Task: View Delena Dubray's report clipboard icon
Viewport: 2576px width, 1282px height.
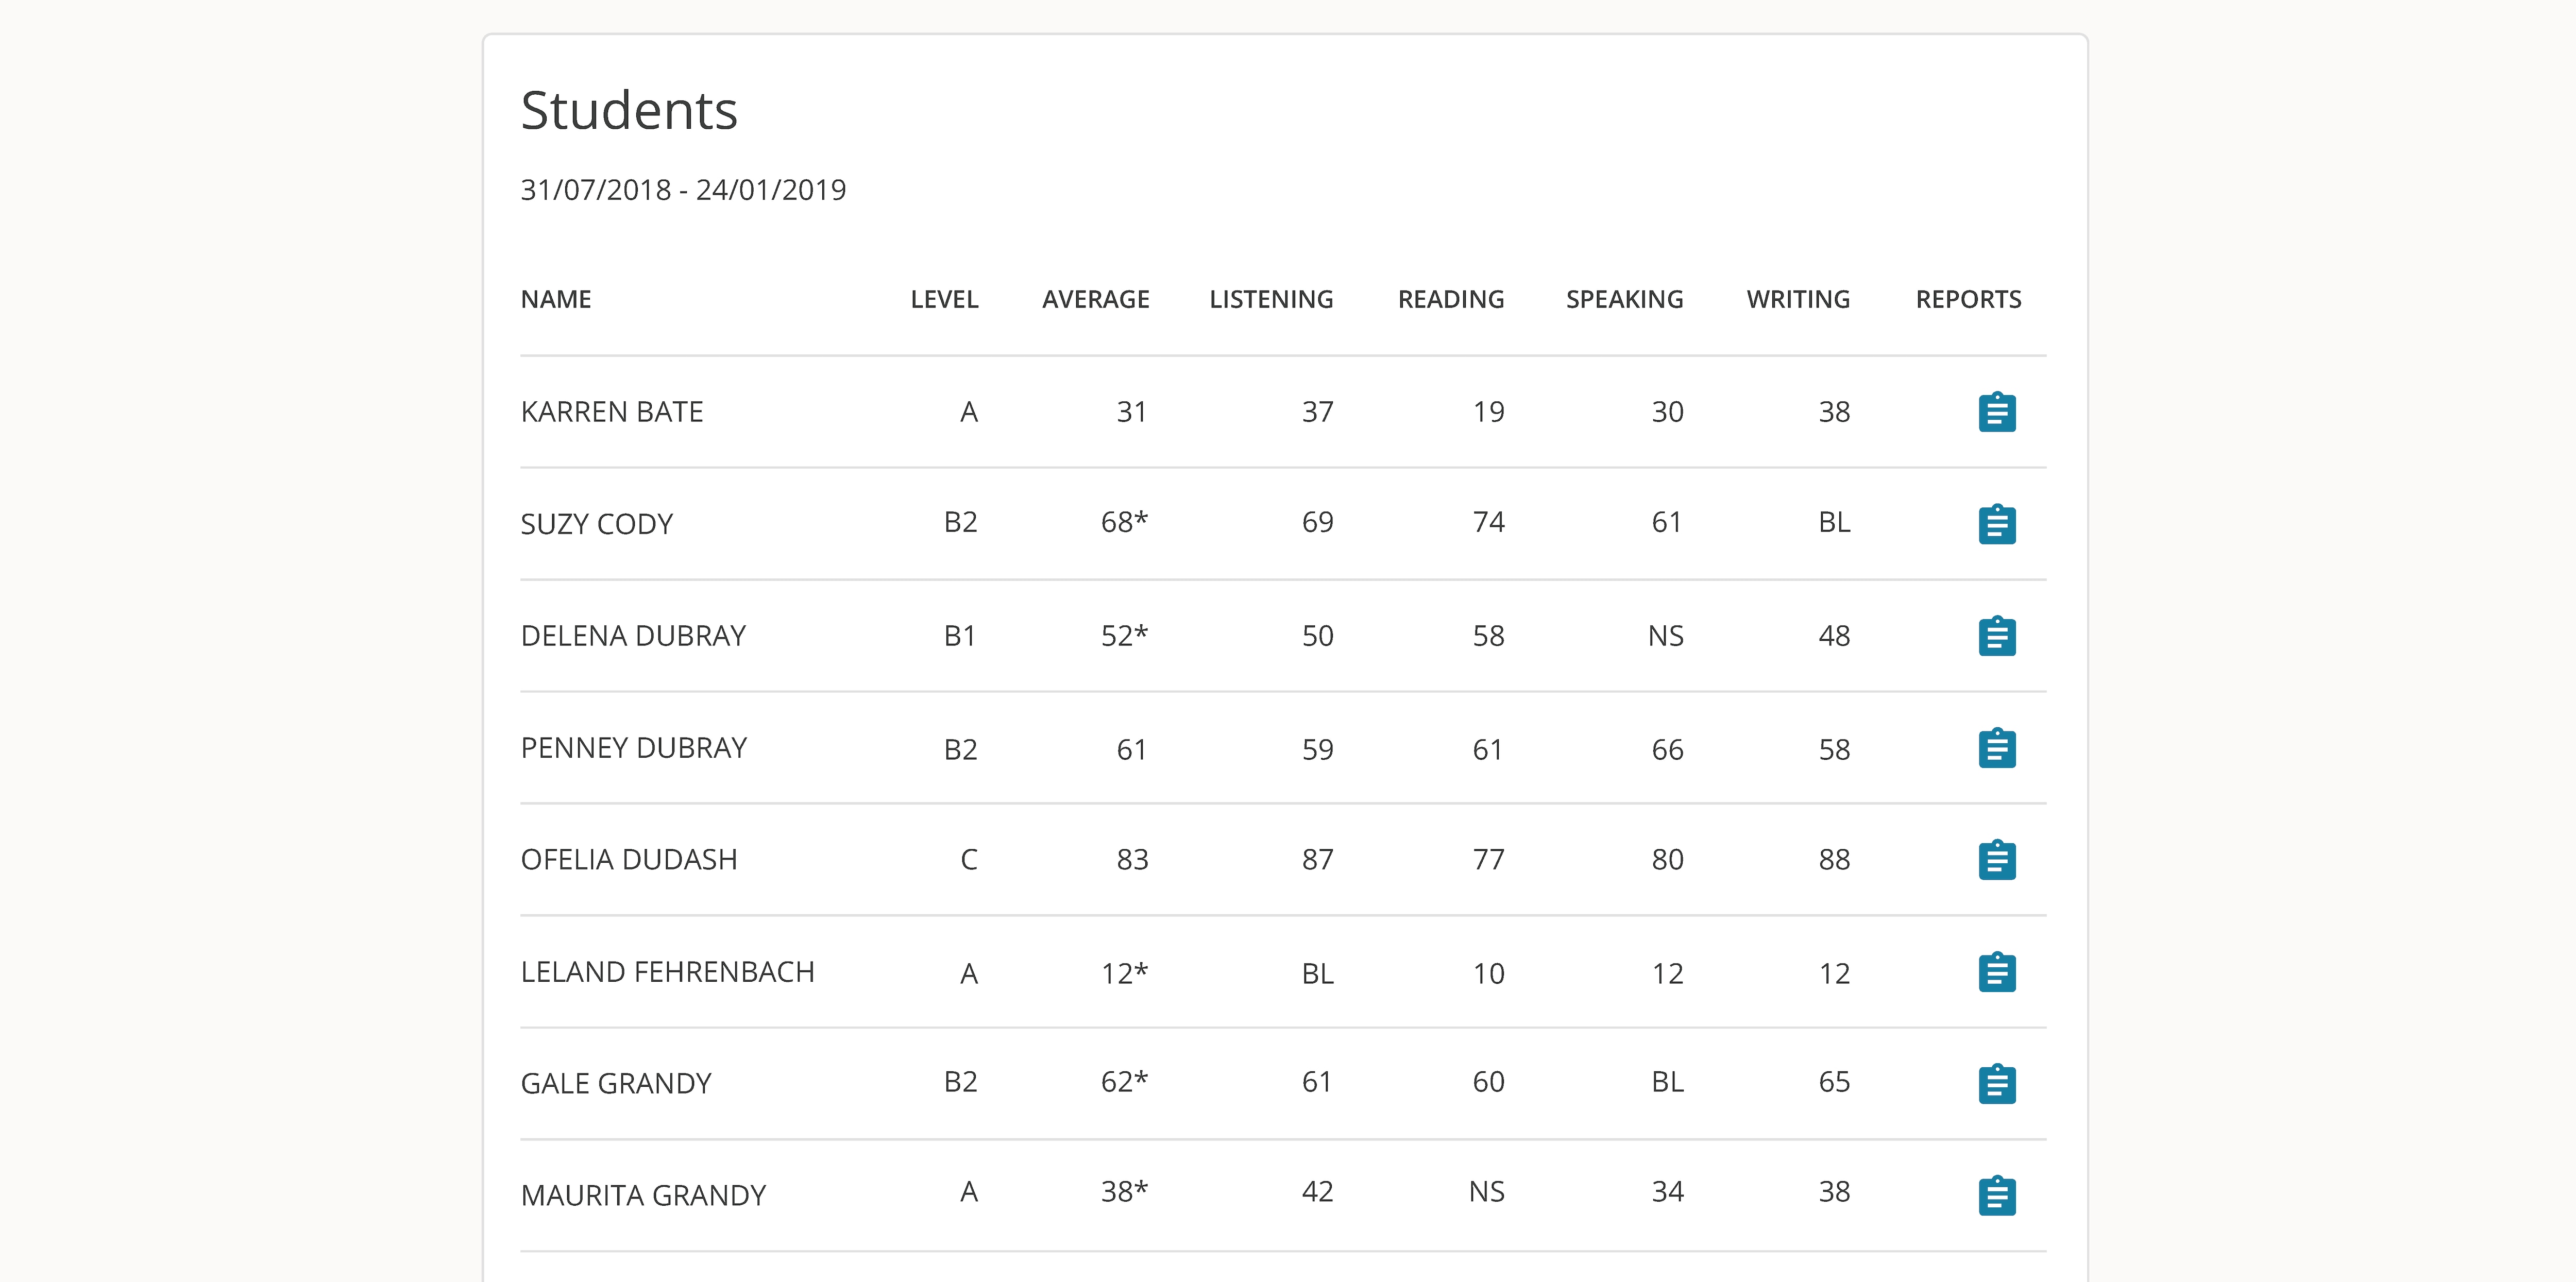Action: click(x=1996, y=636)
